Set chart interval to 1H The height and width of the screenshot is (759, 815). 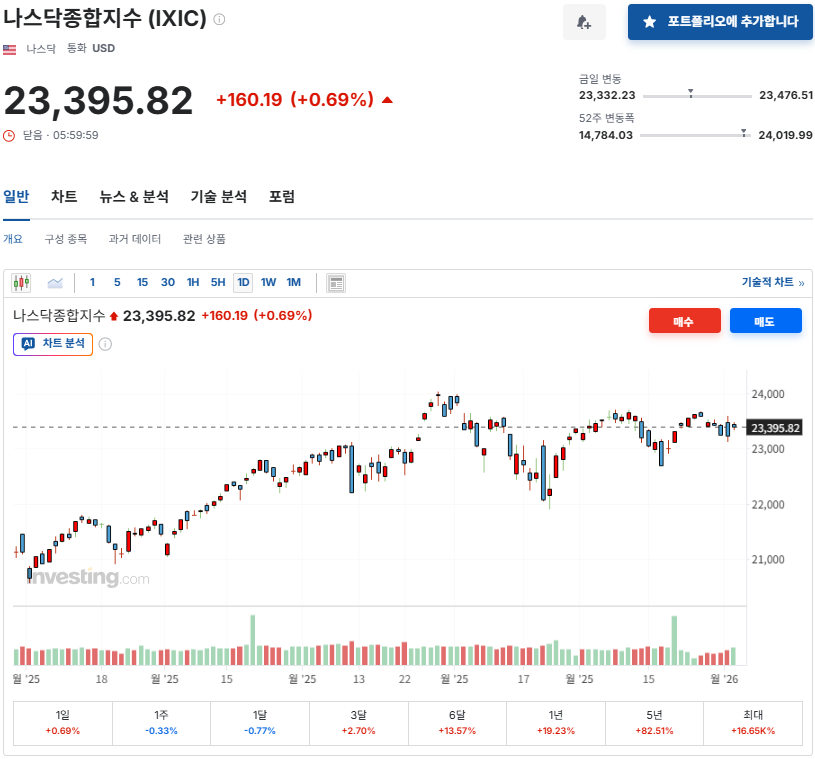pos(193,282)
